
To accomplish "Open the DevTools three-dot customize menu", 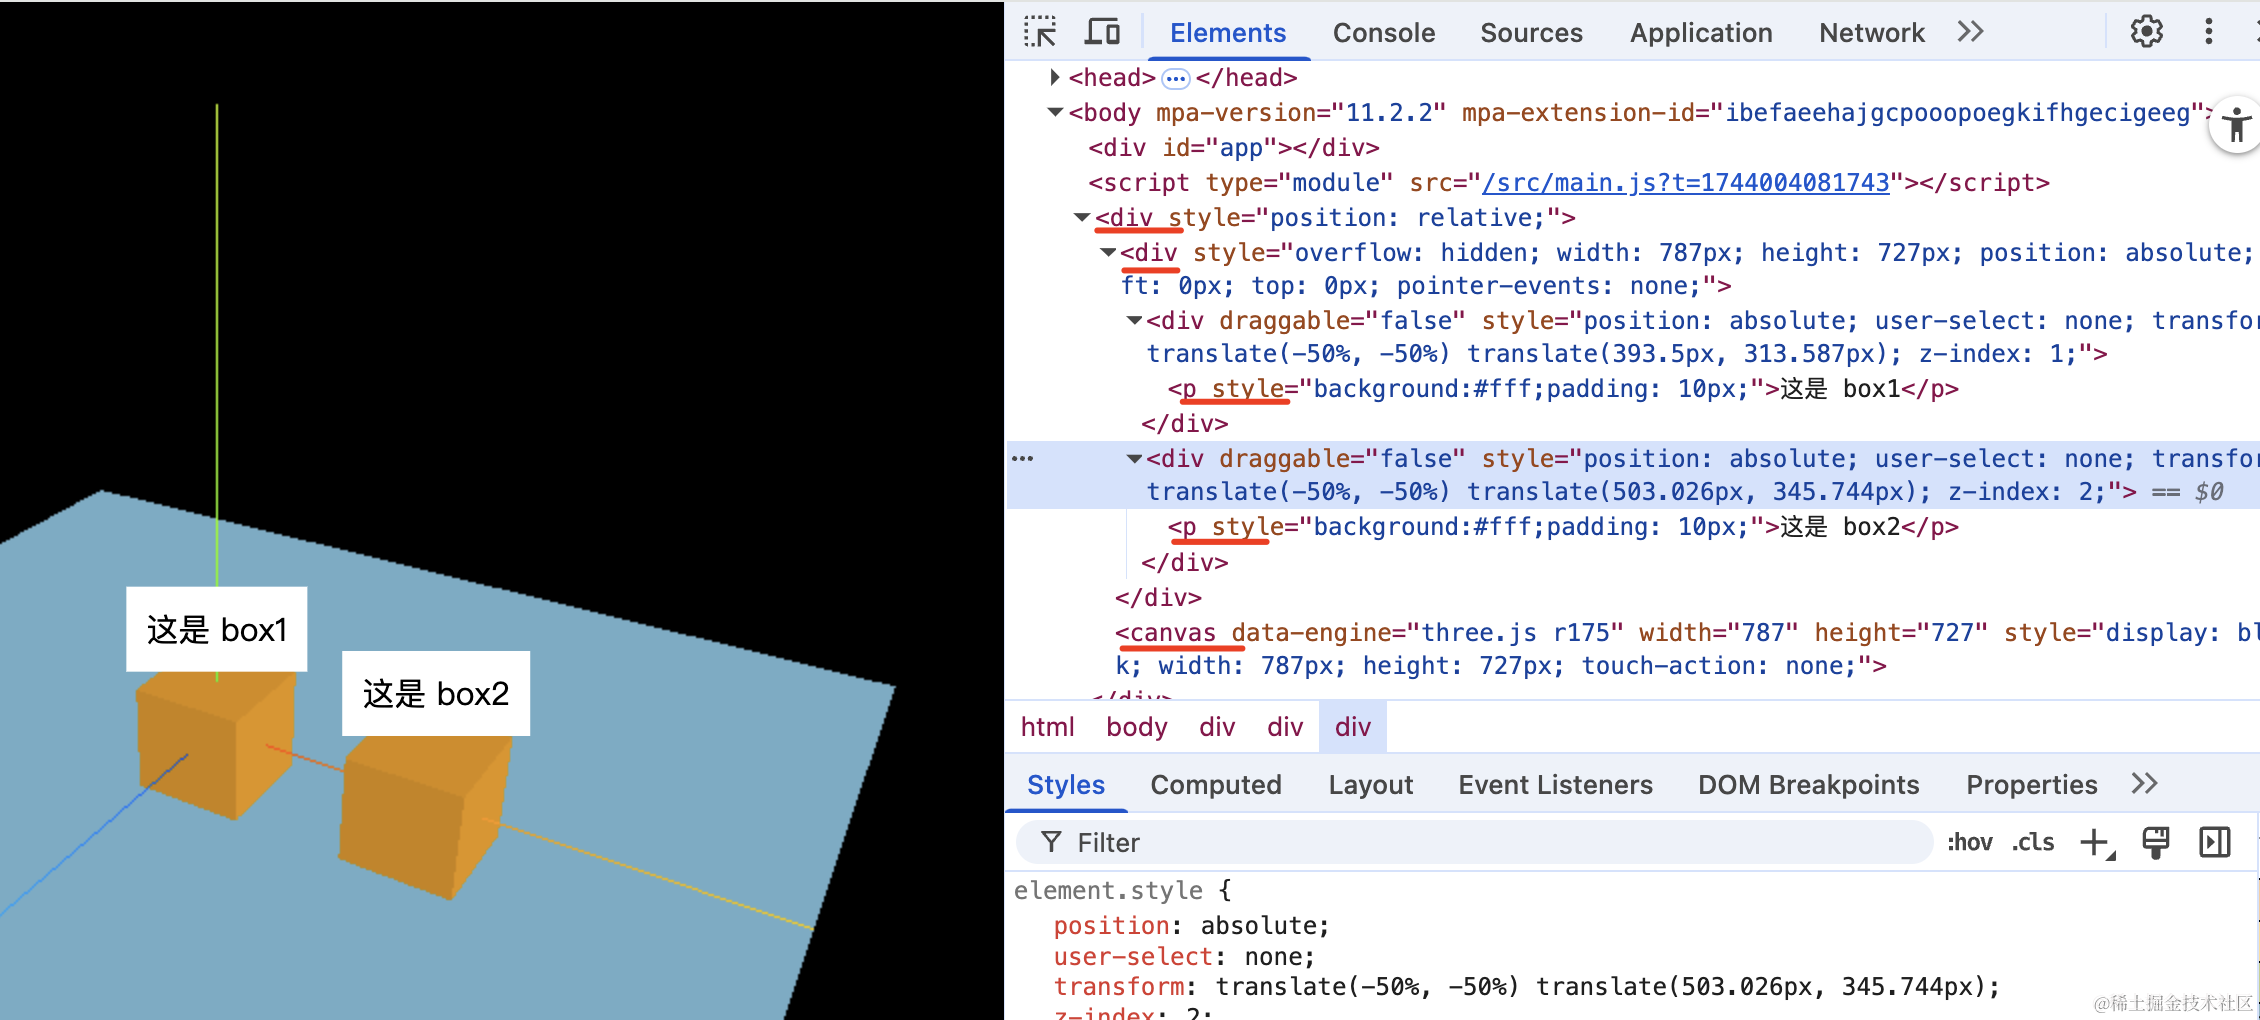I will 2209,32.
